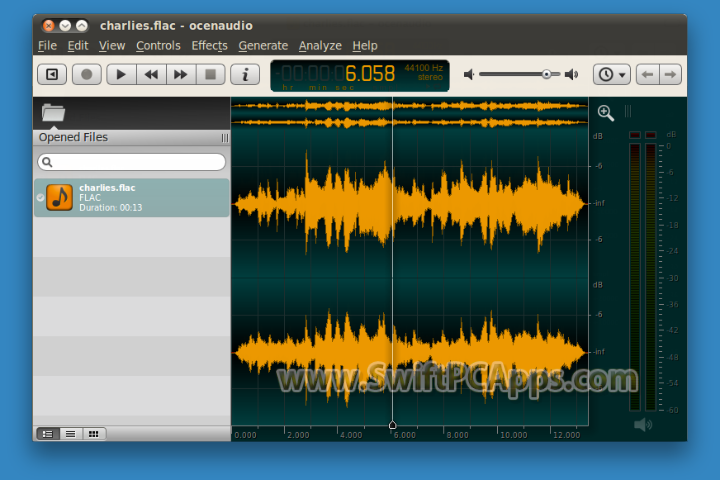
Task: Focus the opened files search field
Action: click(131, 162)
